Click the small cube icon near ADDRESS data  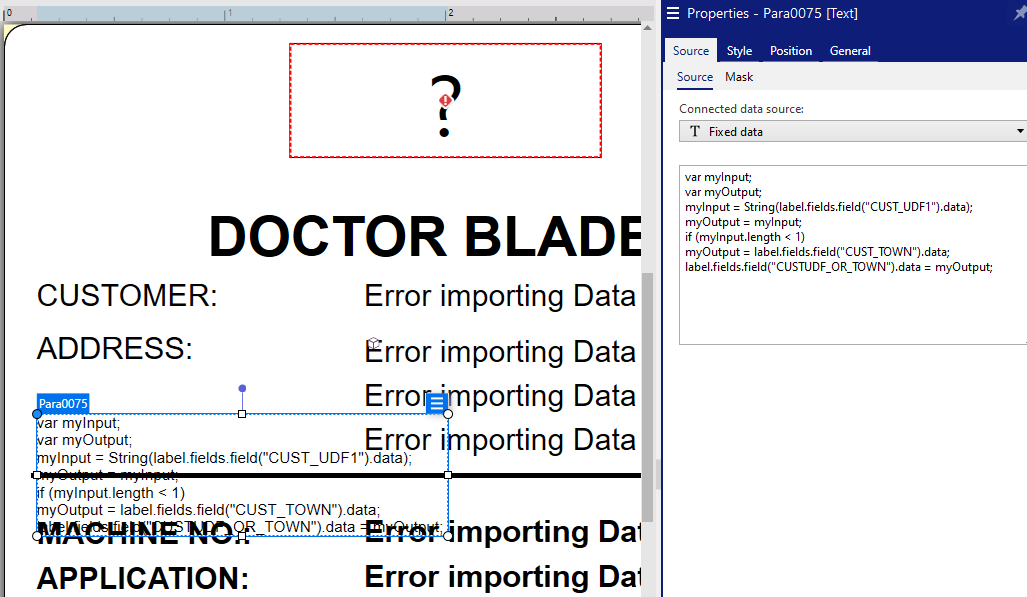pyautogui.click(x=374, y=343)
